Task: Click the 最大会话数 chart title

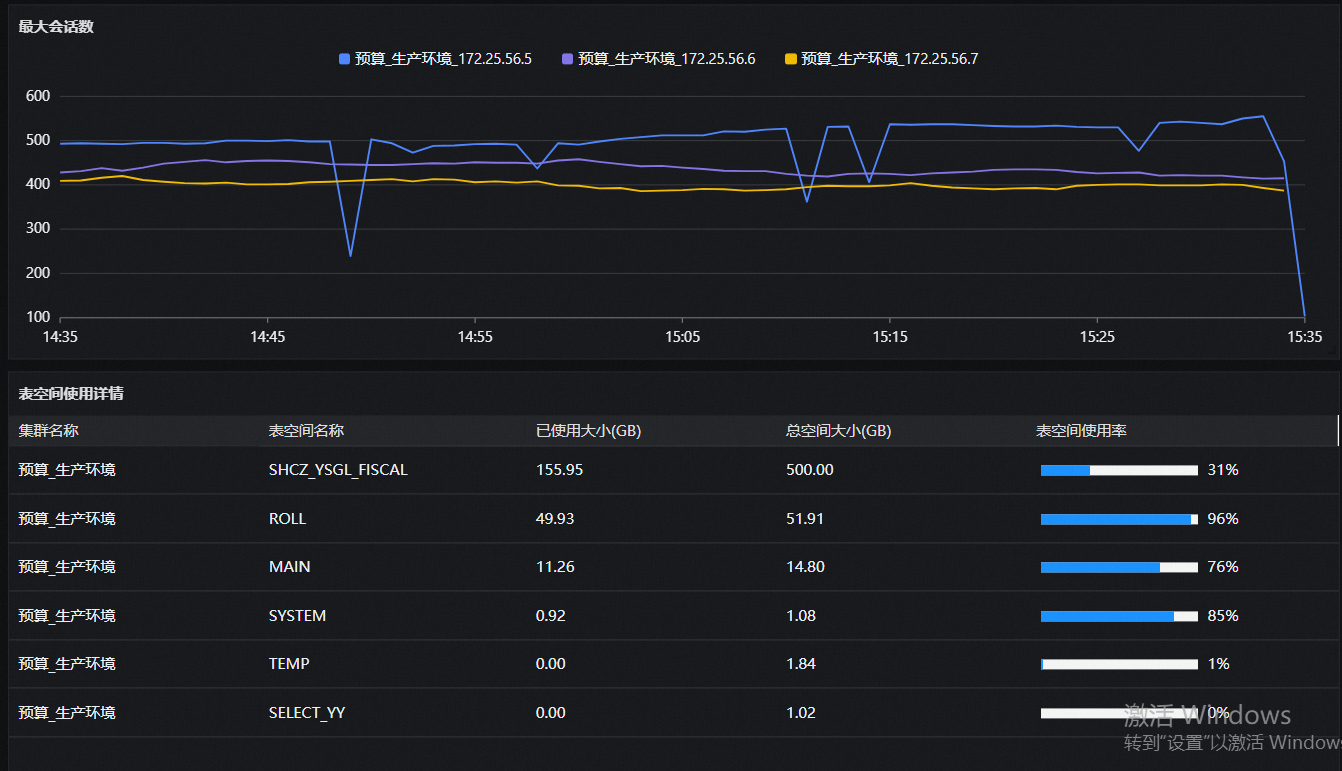Action: 56,27
